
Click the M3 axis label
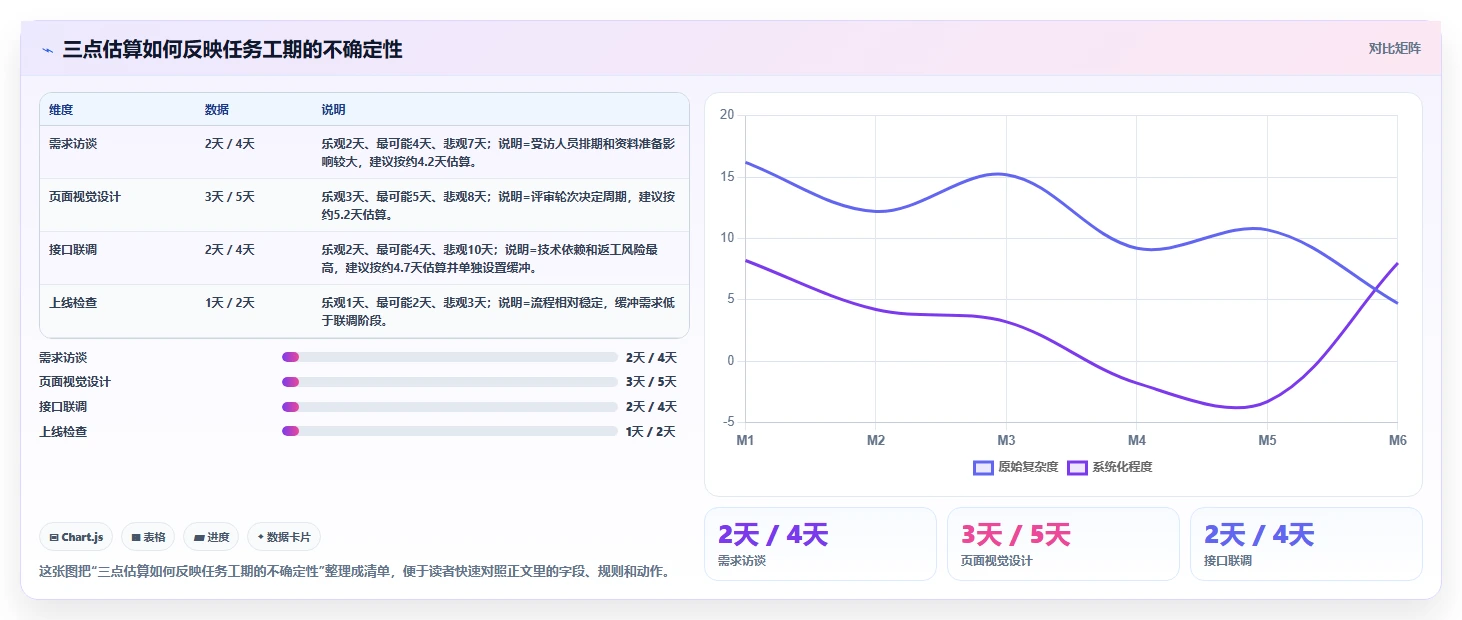1006,441
